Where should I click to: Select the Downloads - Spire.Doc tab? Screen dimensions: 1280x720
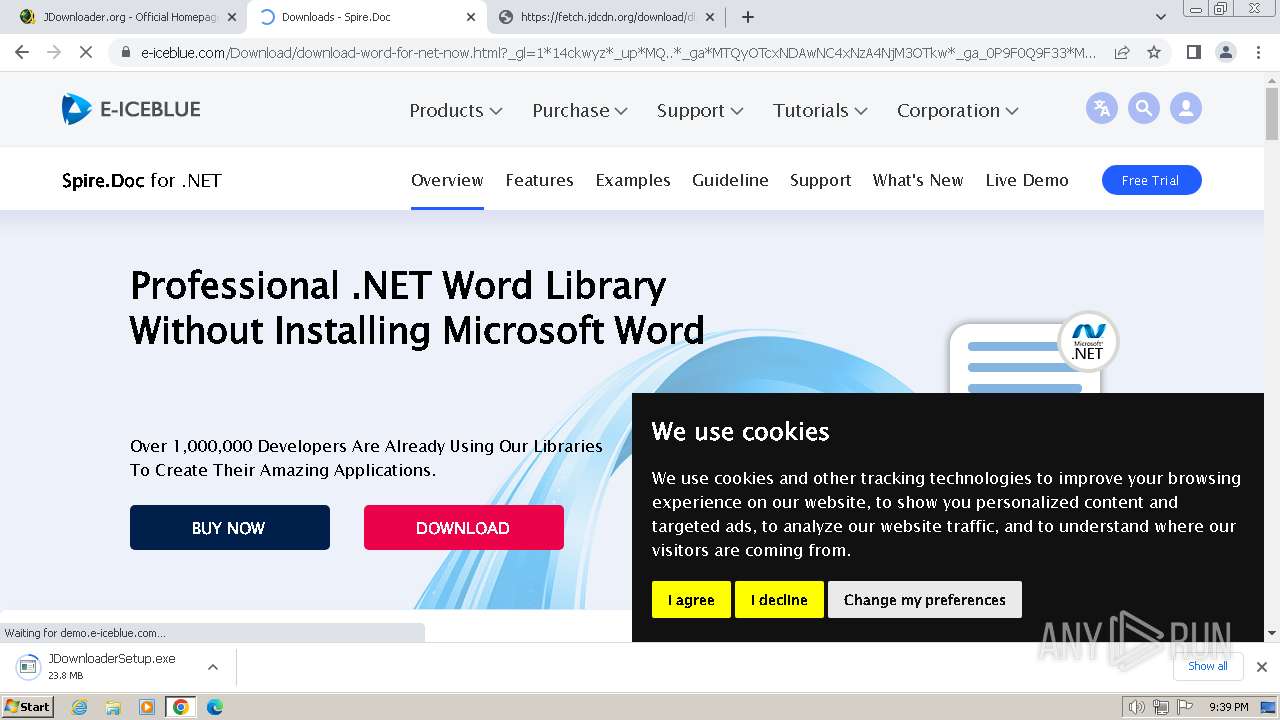[365, 17]
